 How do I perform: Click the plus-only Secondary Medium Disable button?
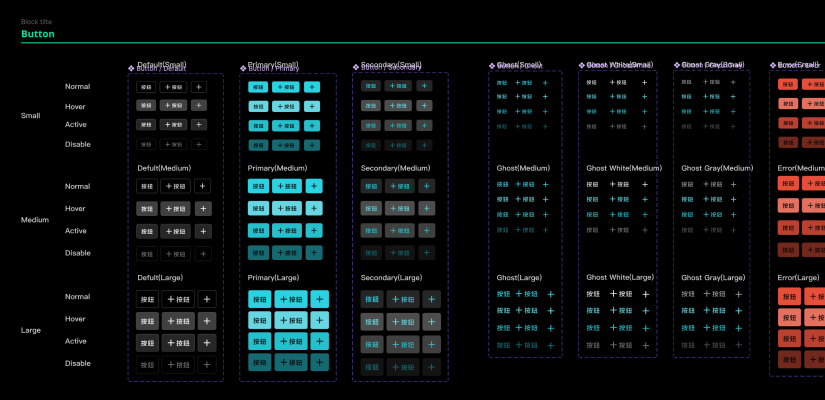click(427, 253)
